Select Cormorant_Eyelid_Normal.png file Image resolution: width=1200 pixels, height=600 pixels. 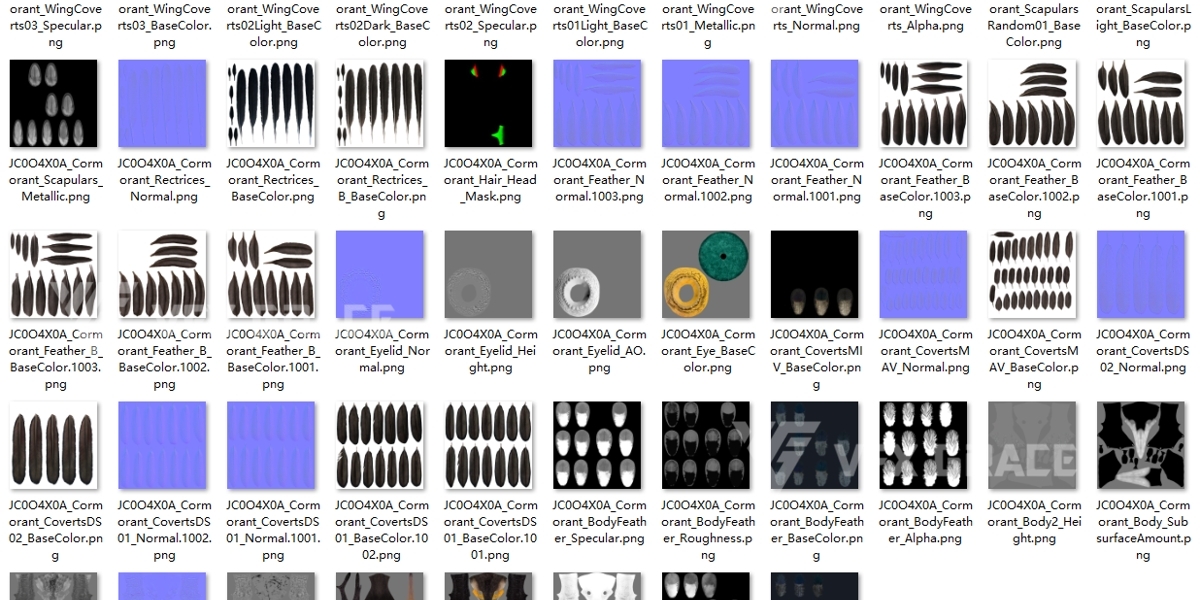click(380, 275)
